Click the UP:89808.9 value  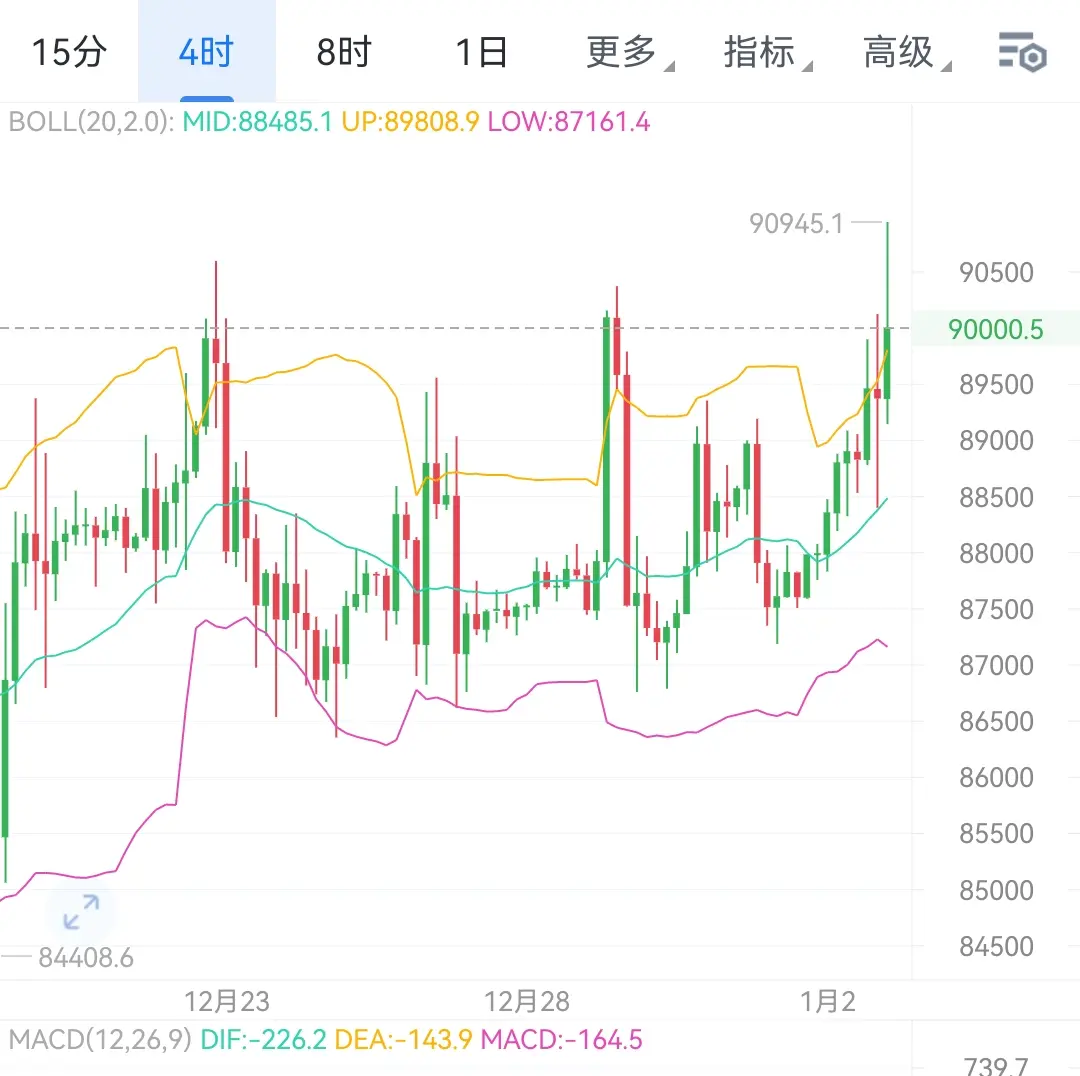[410, 122]
